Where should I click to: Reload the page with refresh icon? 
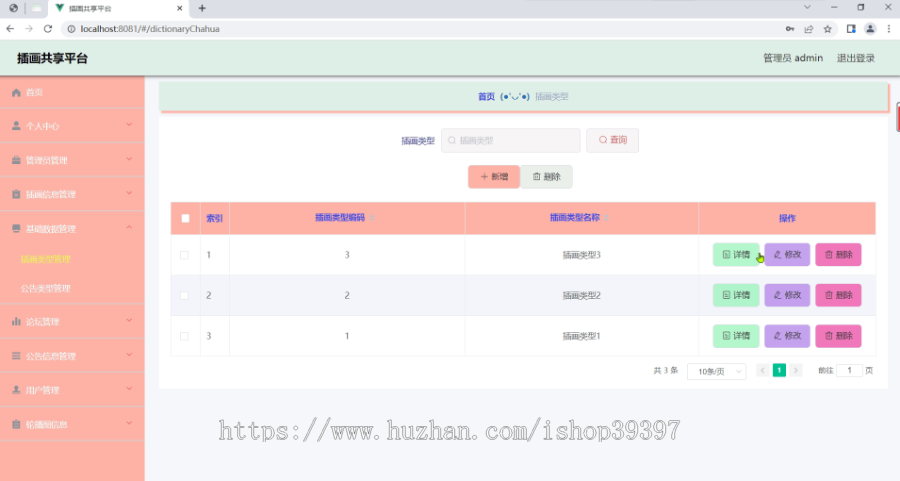point(48,29)
